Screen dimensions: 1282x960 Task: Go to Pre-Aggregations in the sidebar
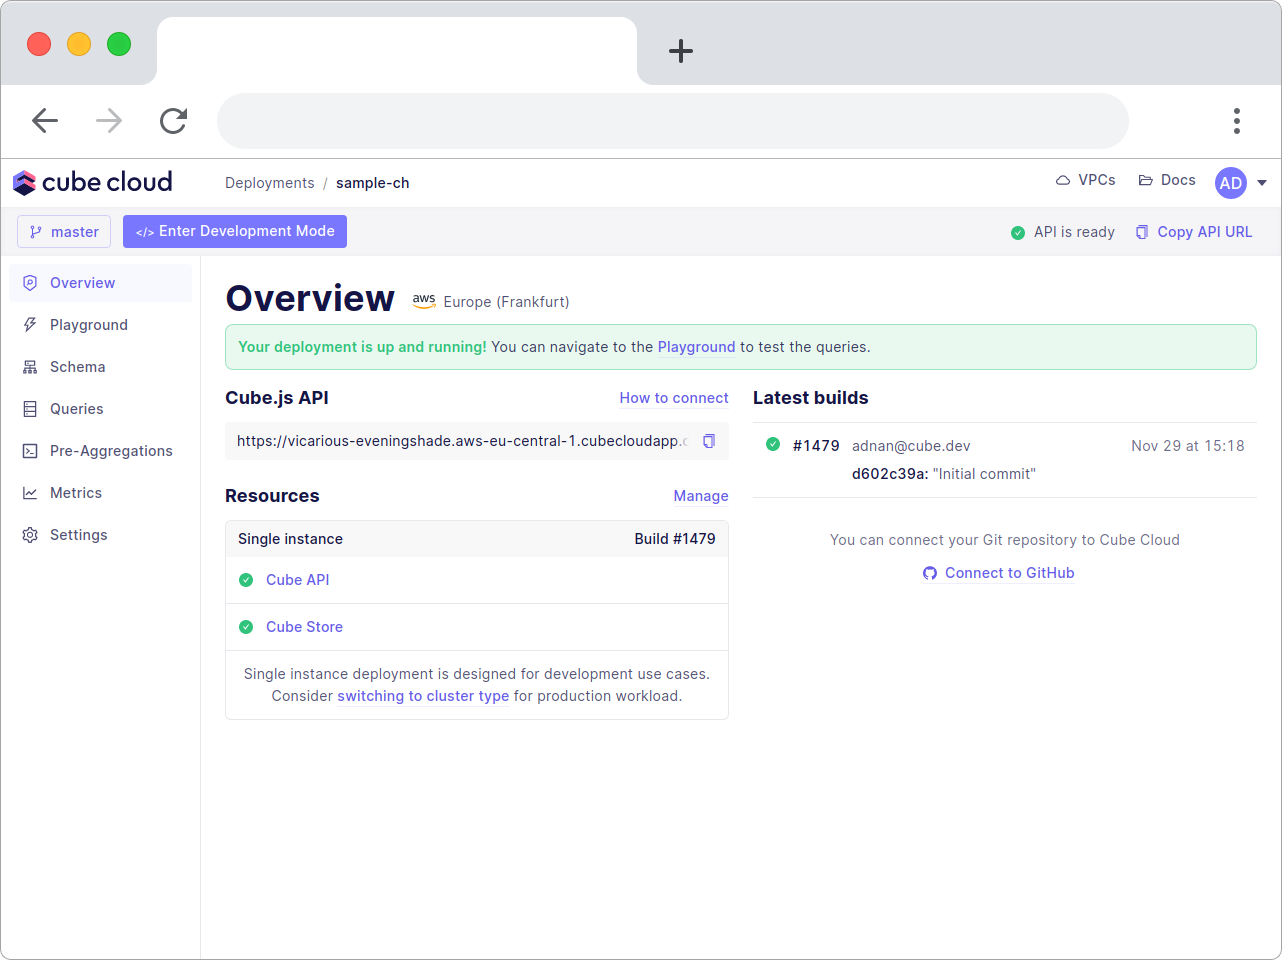[x=111, y=451]
